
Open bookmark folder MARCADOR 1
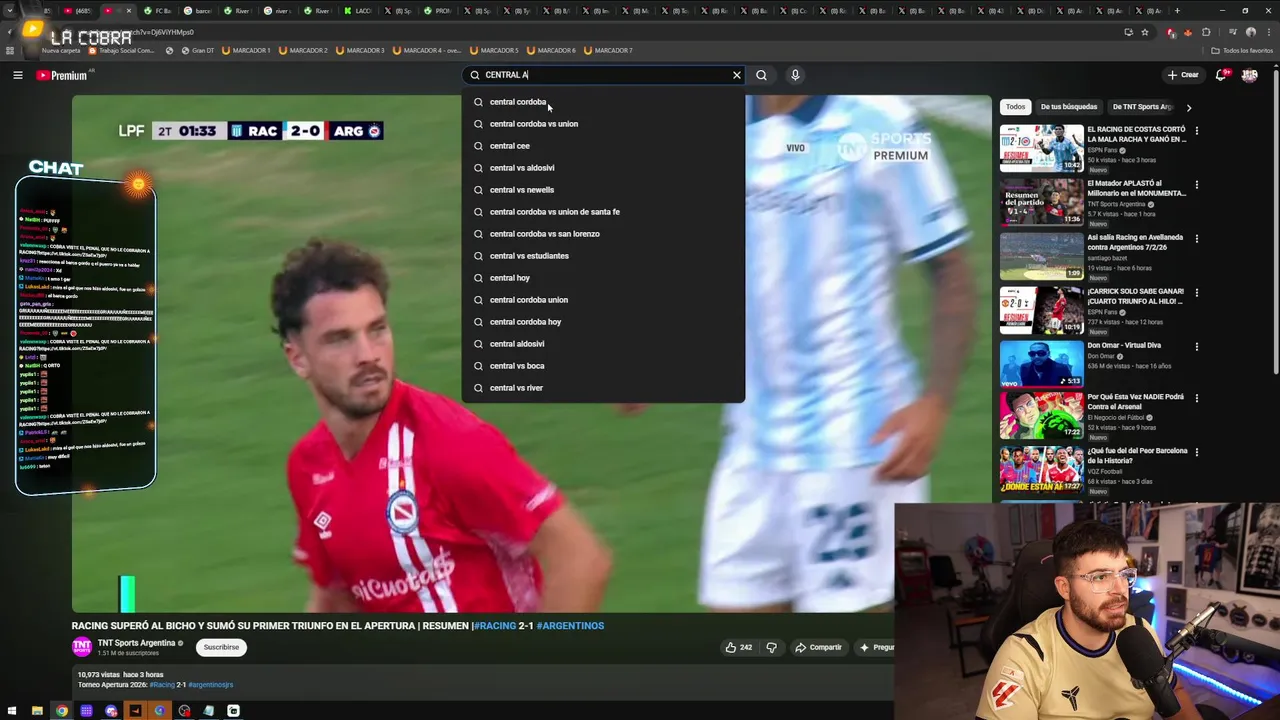coord(246,50)
